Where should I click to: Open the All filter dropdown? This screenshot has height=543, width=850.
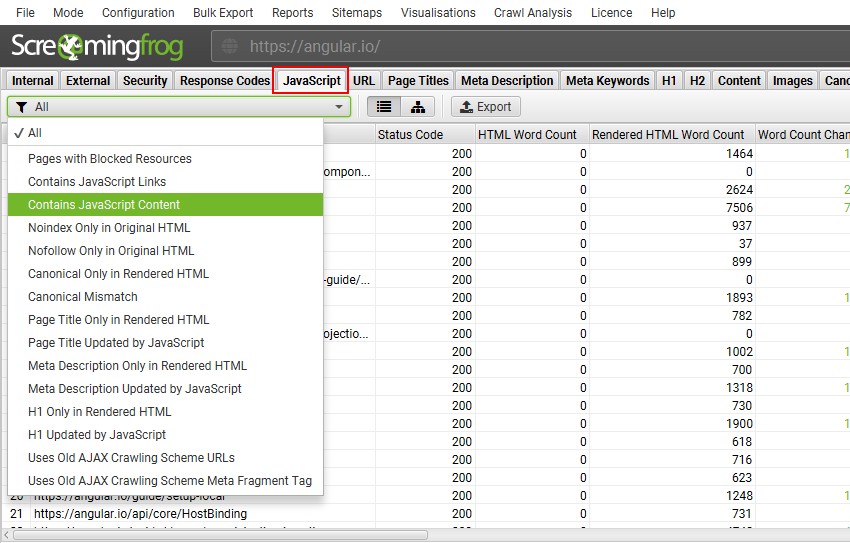179,107
